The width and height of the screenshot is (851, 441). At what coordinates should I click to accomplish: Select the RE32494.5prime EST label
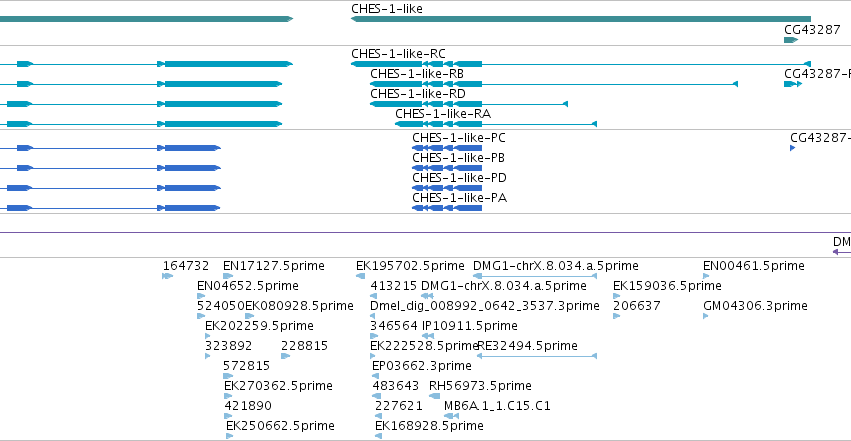528,346
